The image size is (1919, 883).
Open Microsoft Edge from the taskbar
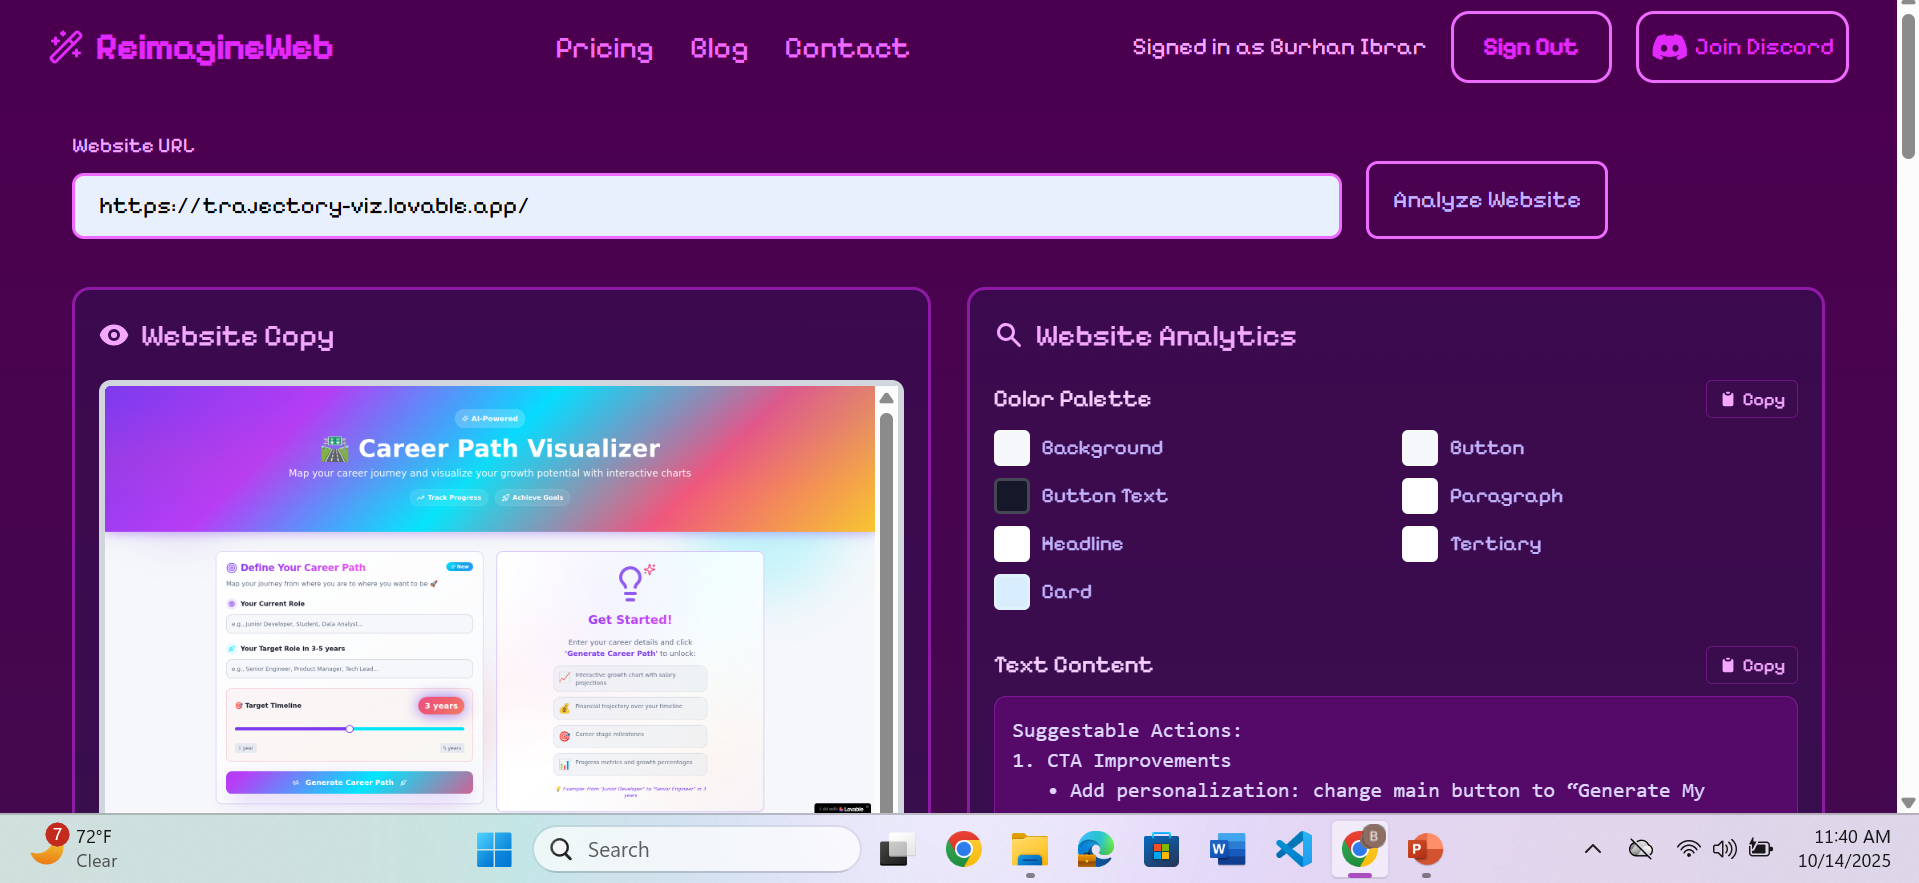coord(1095,850)
